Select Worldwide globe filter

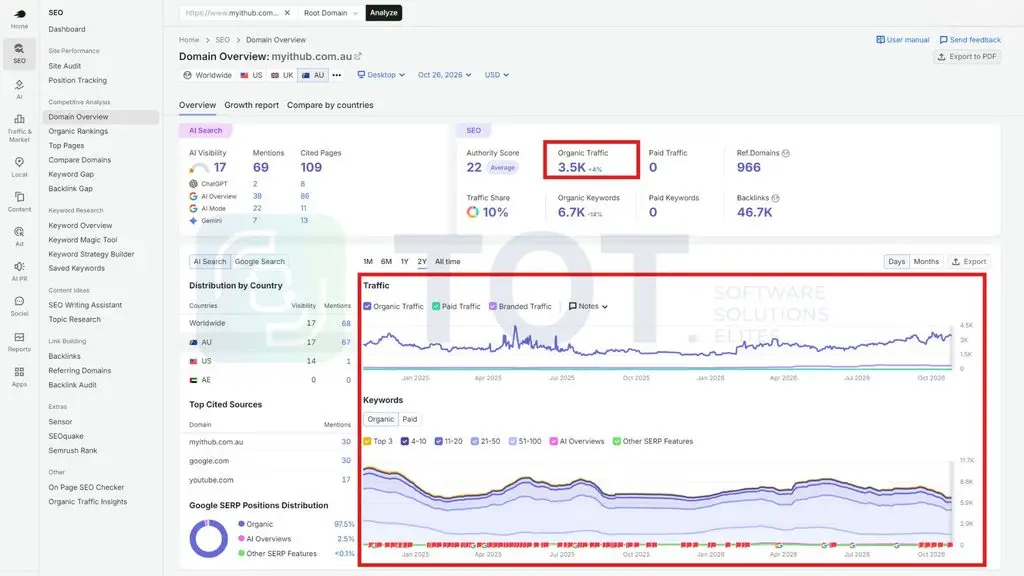pos(208,75)
